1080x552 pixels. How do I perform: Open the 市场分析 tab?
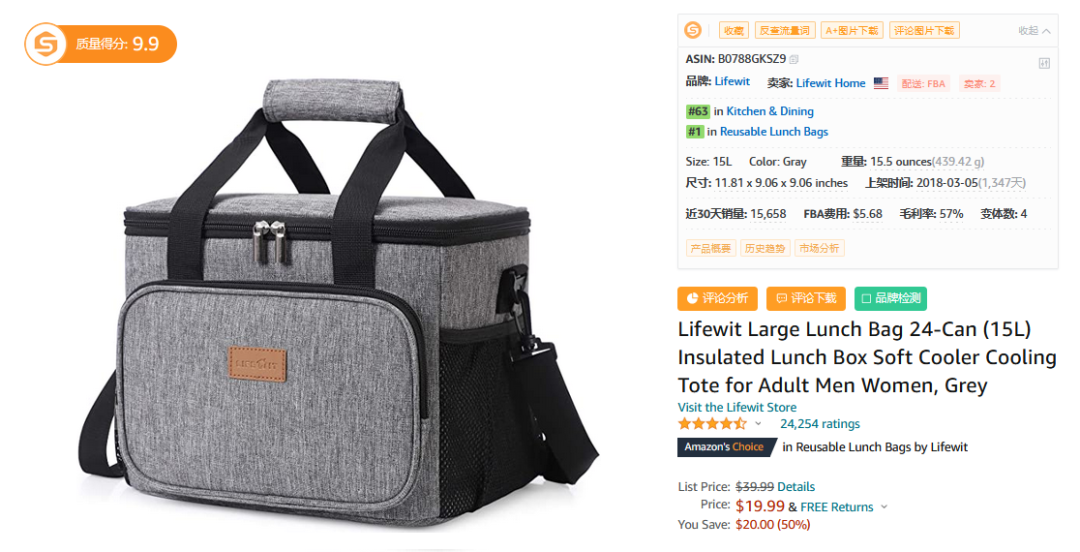819,248
